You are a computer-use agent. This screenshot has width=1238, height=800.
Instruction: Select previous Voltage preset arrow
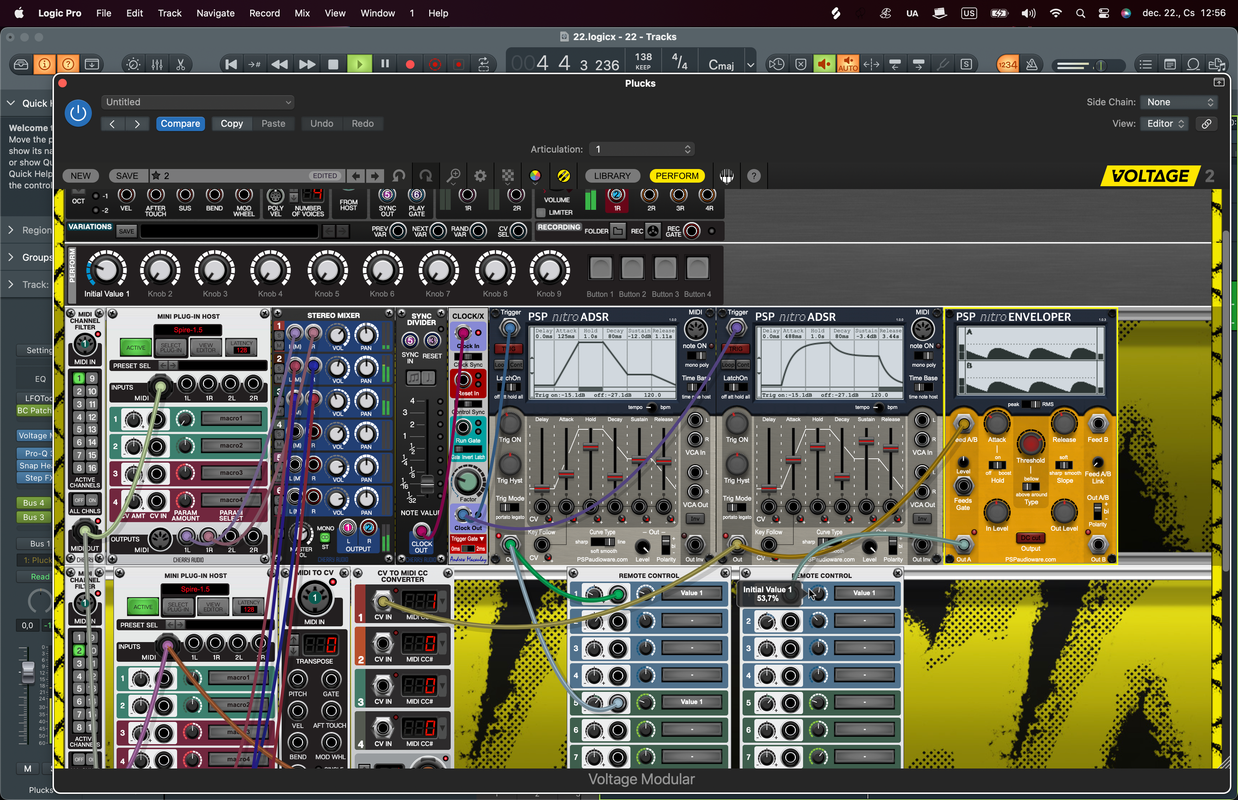click(x=358, y=176)
